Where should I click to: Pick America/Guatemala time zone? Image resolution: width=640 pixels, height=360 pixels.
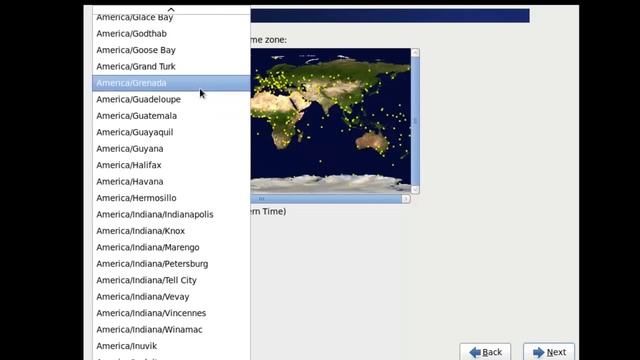(171, 116)
